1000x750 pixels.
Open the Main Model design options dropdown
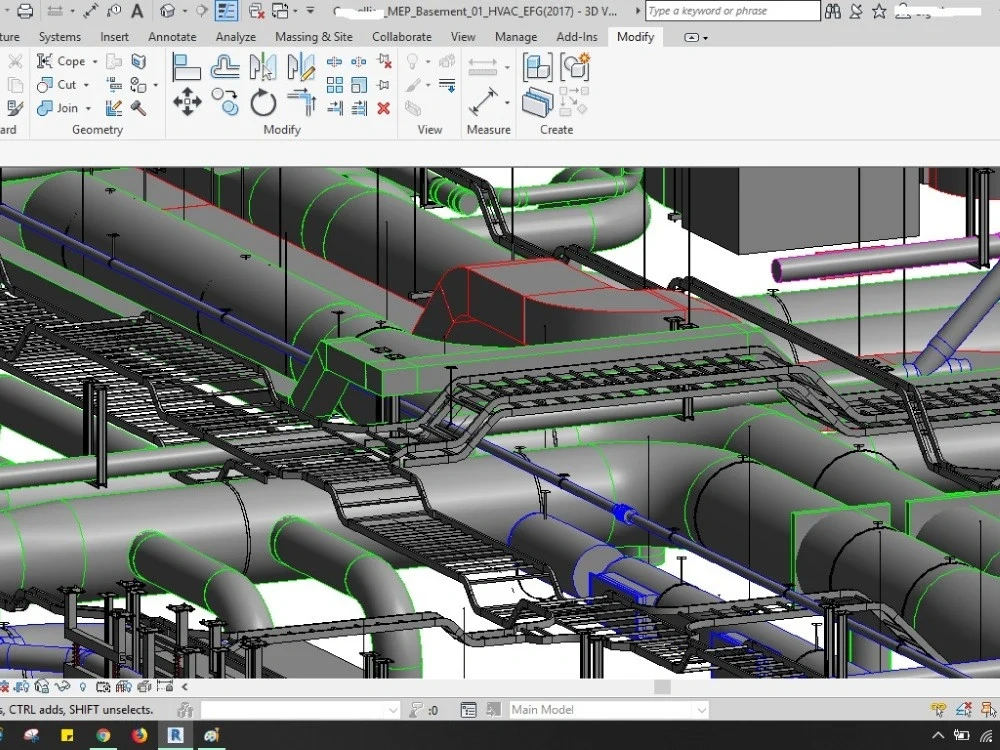(702, 710)
